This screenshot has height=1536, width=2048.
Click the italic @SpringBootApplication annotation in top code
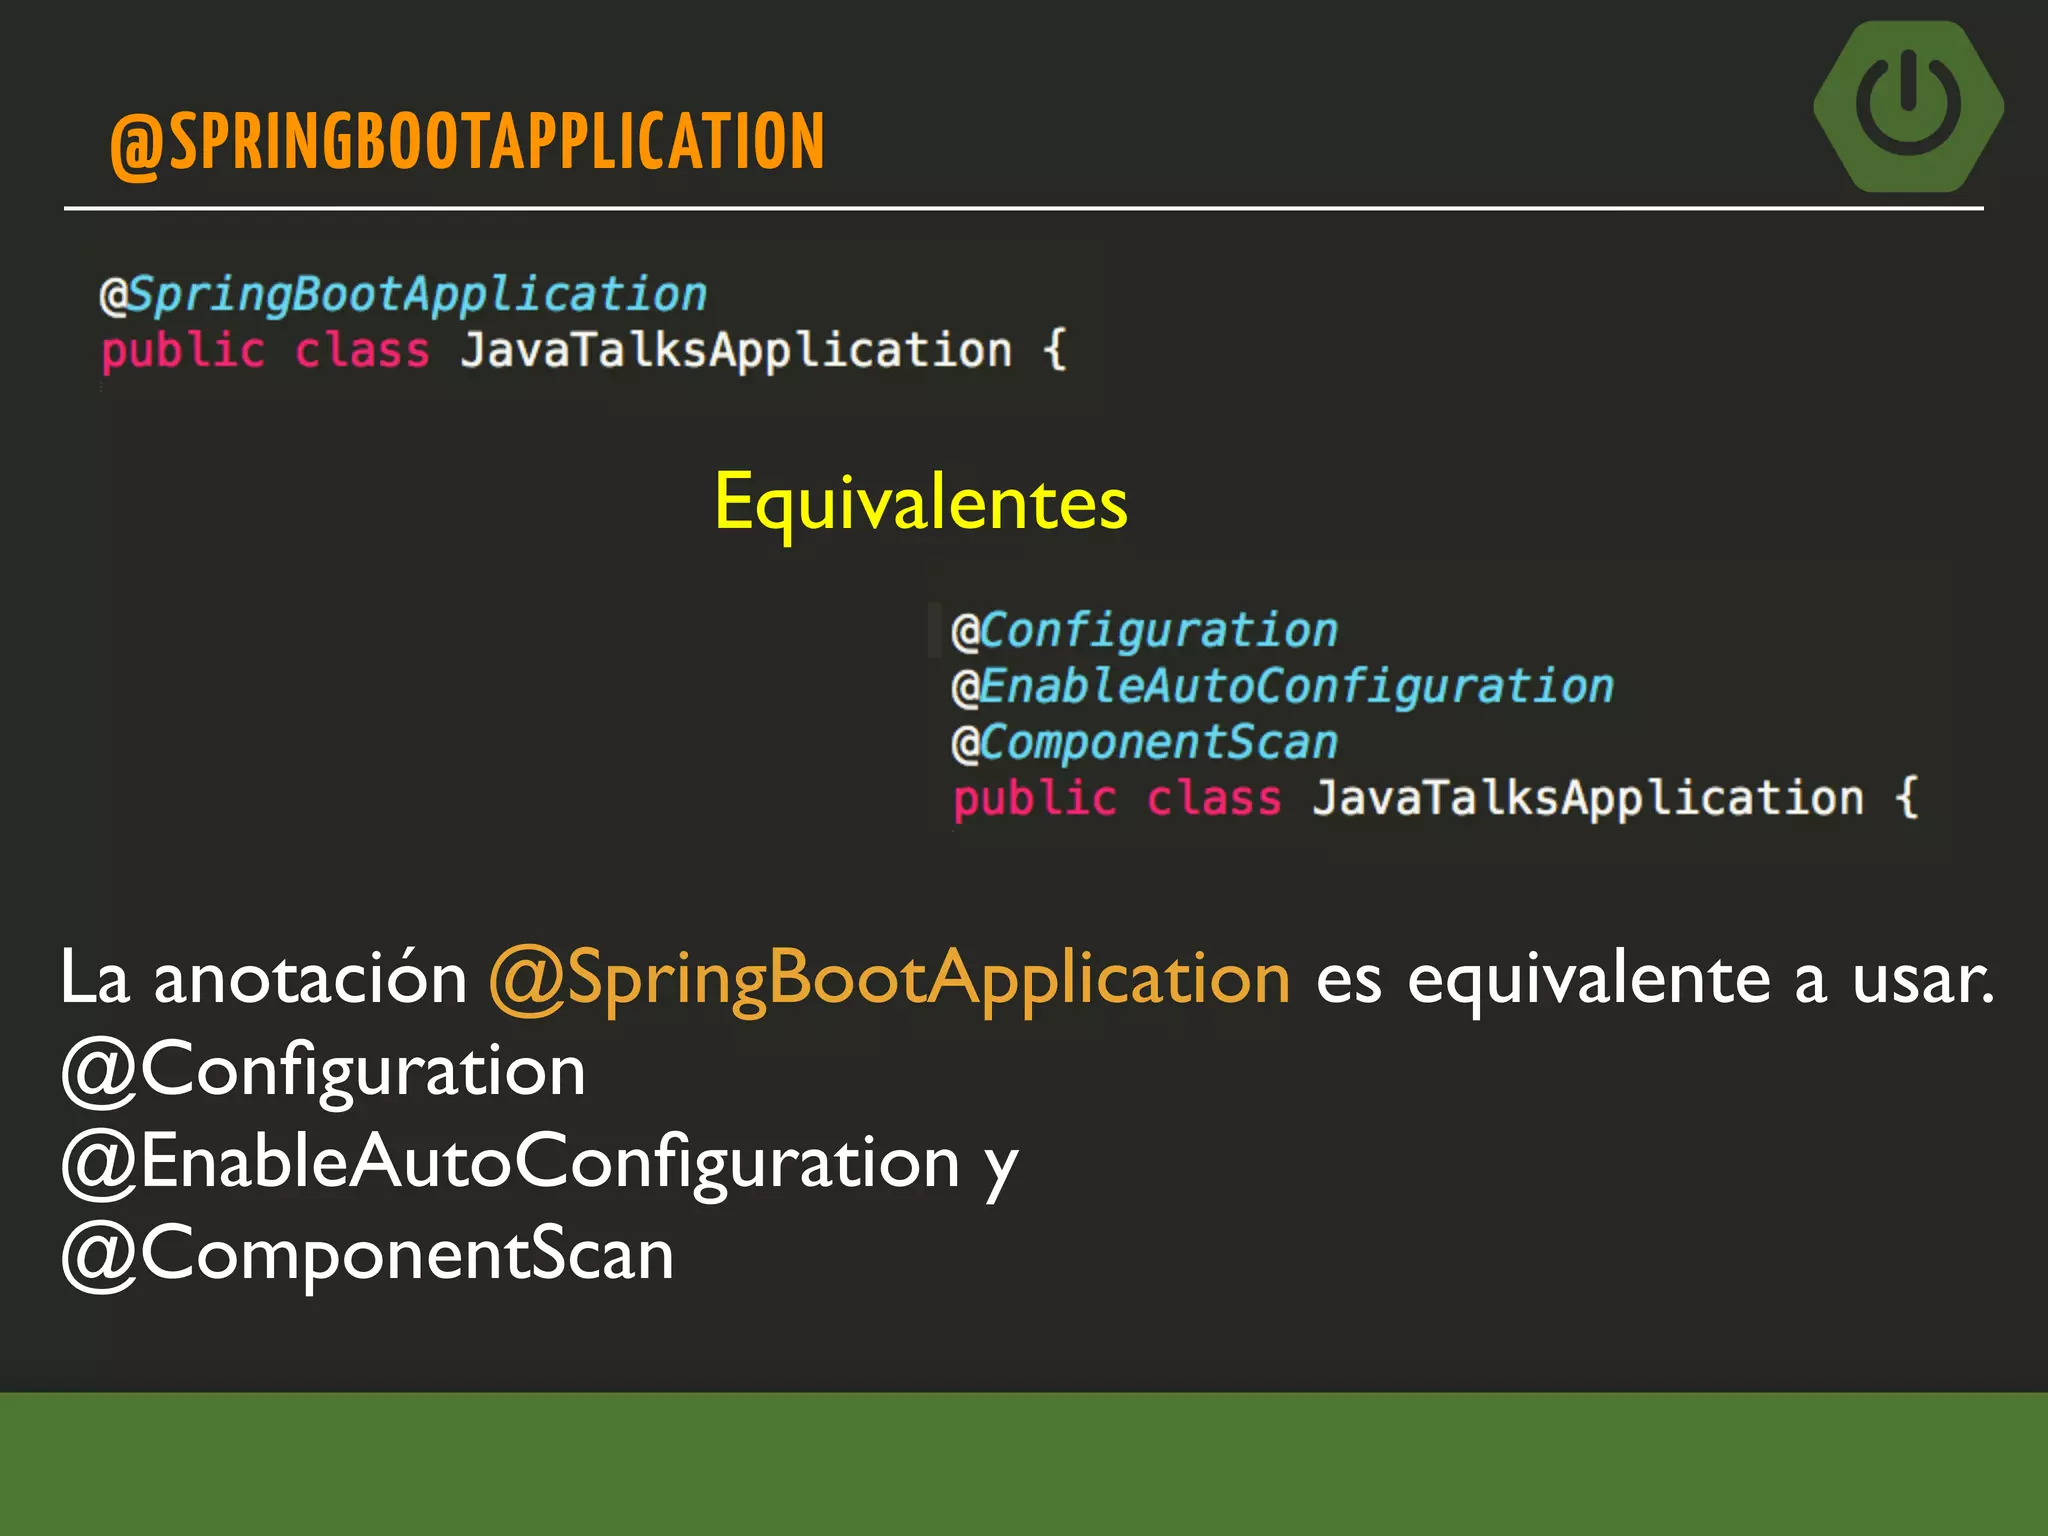(x=403, y=295)
